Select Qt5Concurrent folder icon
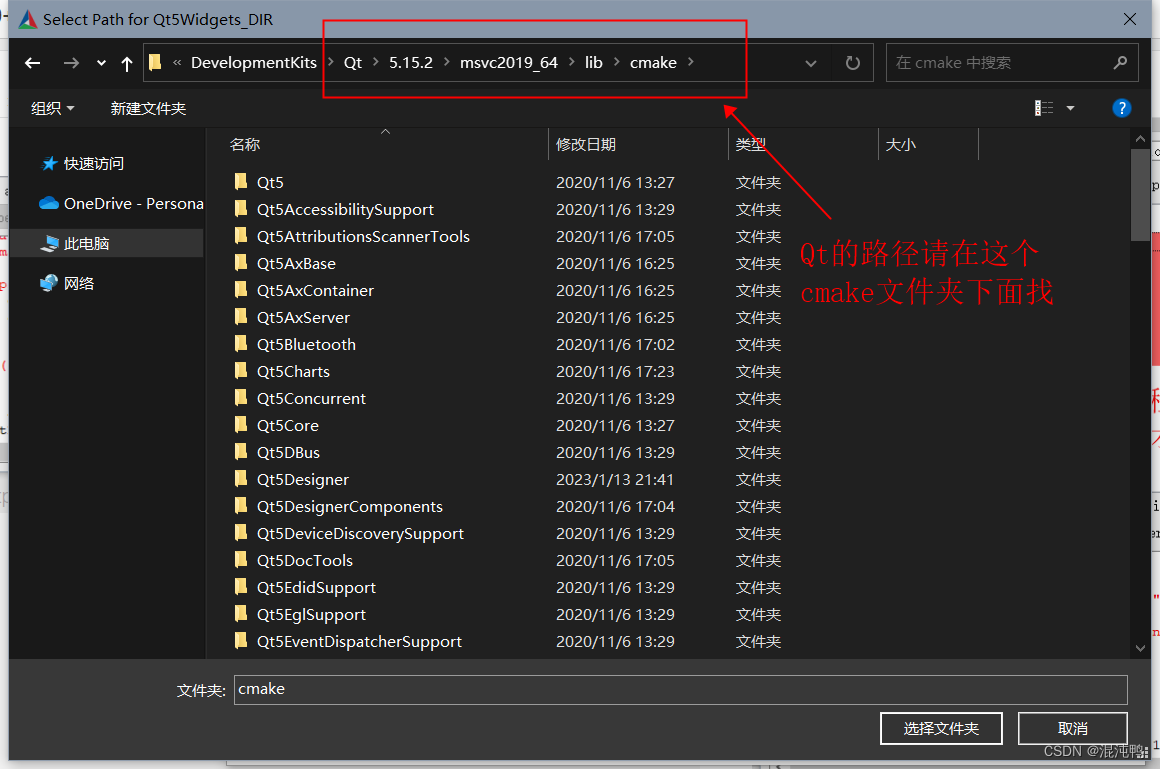Image resolution: width=1160 pixels, height=769 pixels. 241,397
